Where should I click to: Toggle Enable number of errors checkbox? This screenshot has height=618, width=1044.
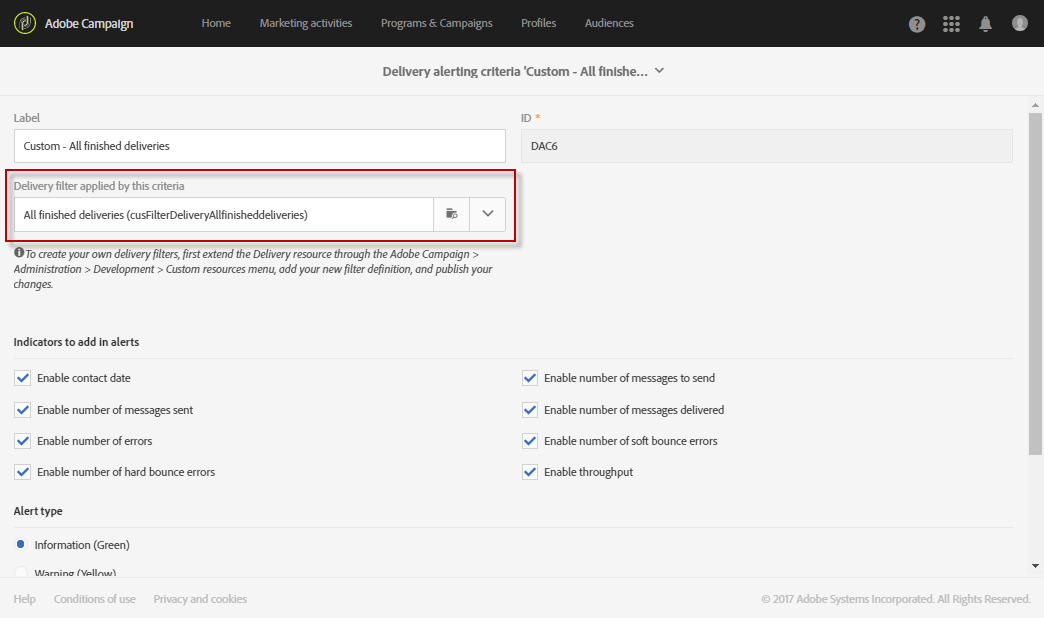pos(23,441)
